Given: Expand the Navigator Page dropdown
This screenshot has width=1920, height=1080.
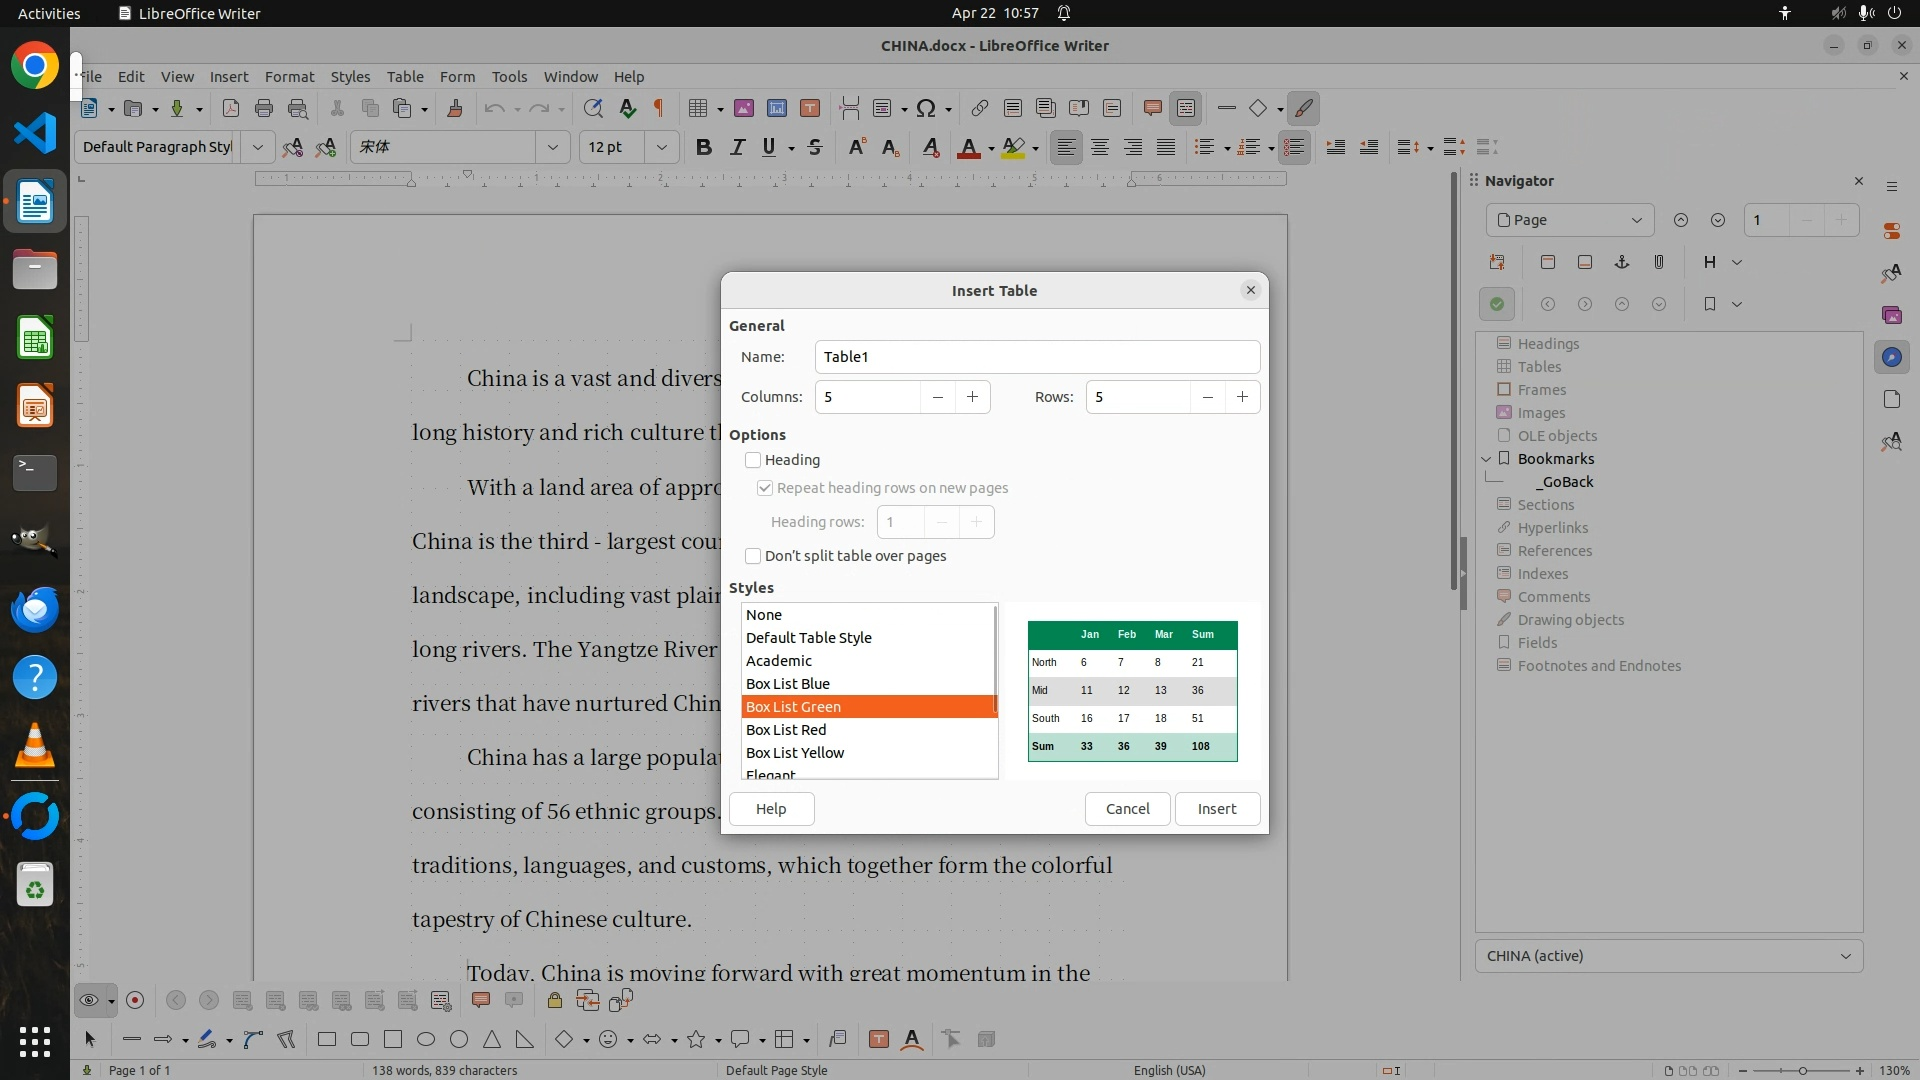Looking at the screenshot, I should click(1636, 220).
